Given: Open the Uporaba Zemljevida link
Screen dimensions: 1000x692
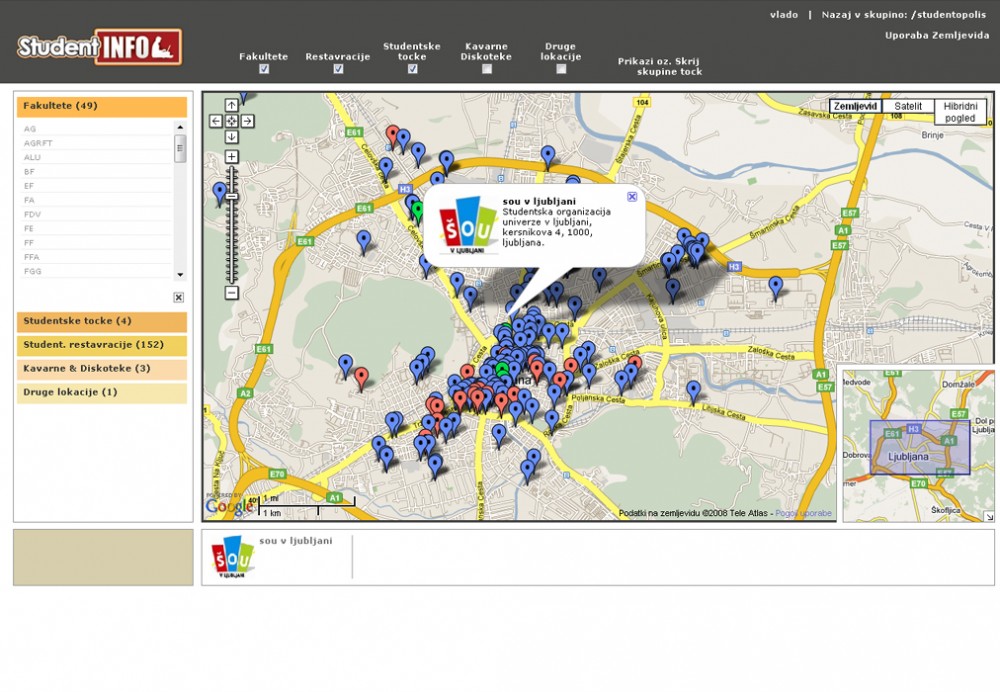Looking at the screenshot, I should 936,36.
